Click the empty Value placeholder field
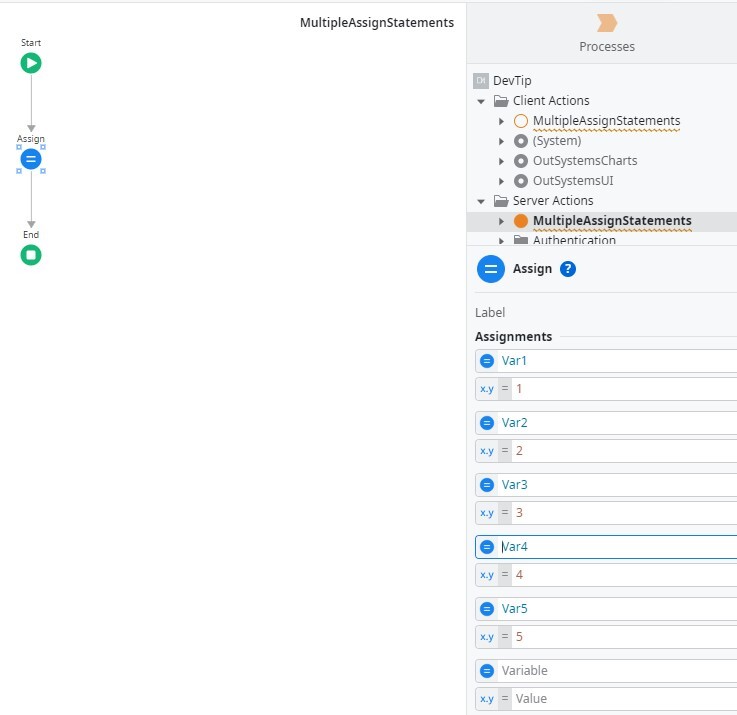Screen dimensions: 737x715 pos(620,699)
